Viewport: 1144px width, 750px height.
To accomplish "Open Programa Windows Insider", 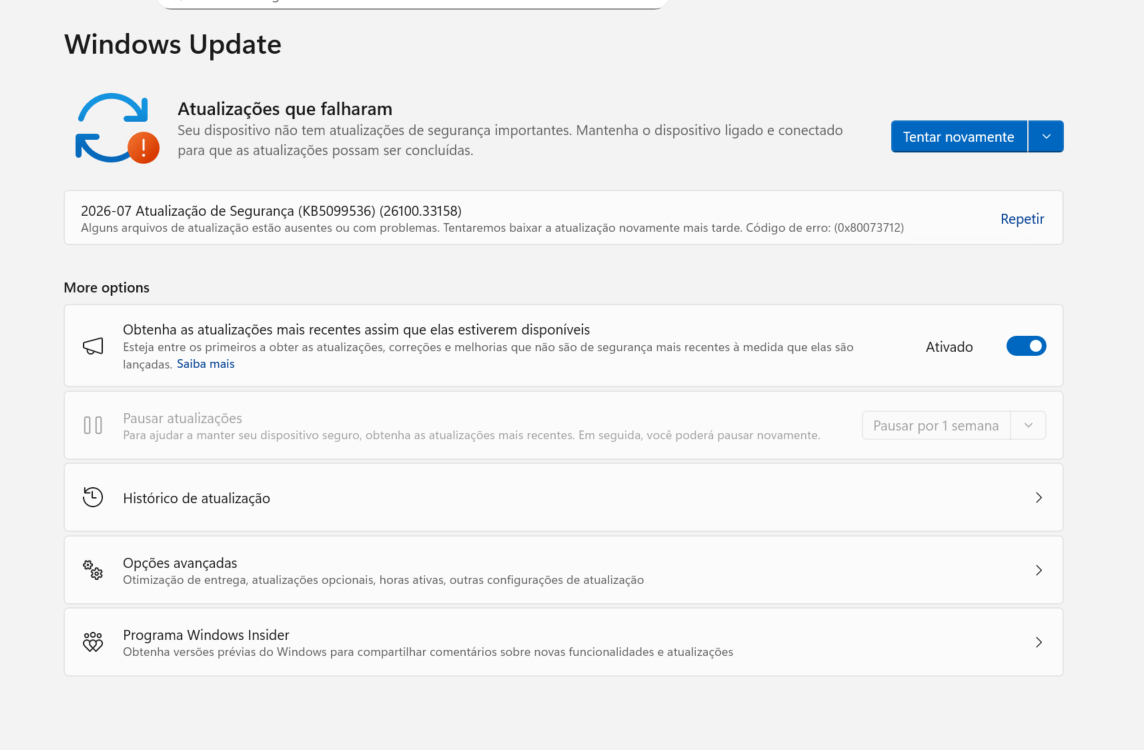I will point(563,642).
